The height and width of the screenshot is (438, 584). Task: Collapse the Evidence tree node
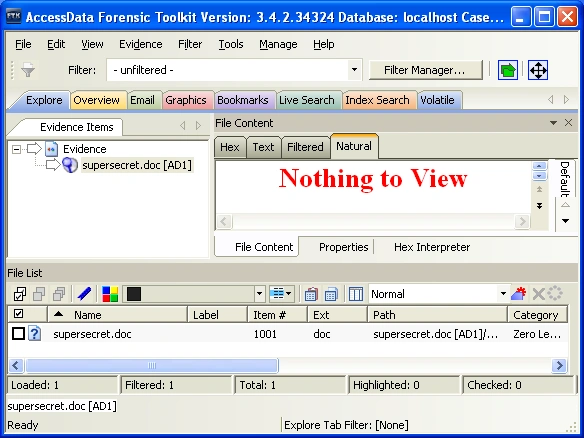16,149
